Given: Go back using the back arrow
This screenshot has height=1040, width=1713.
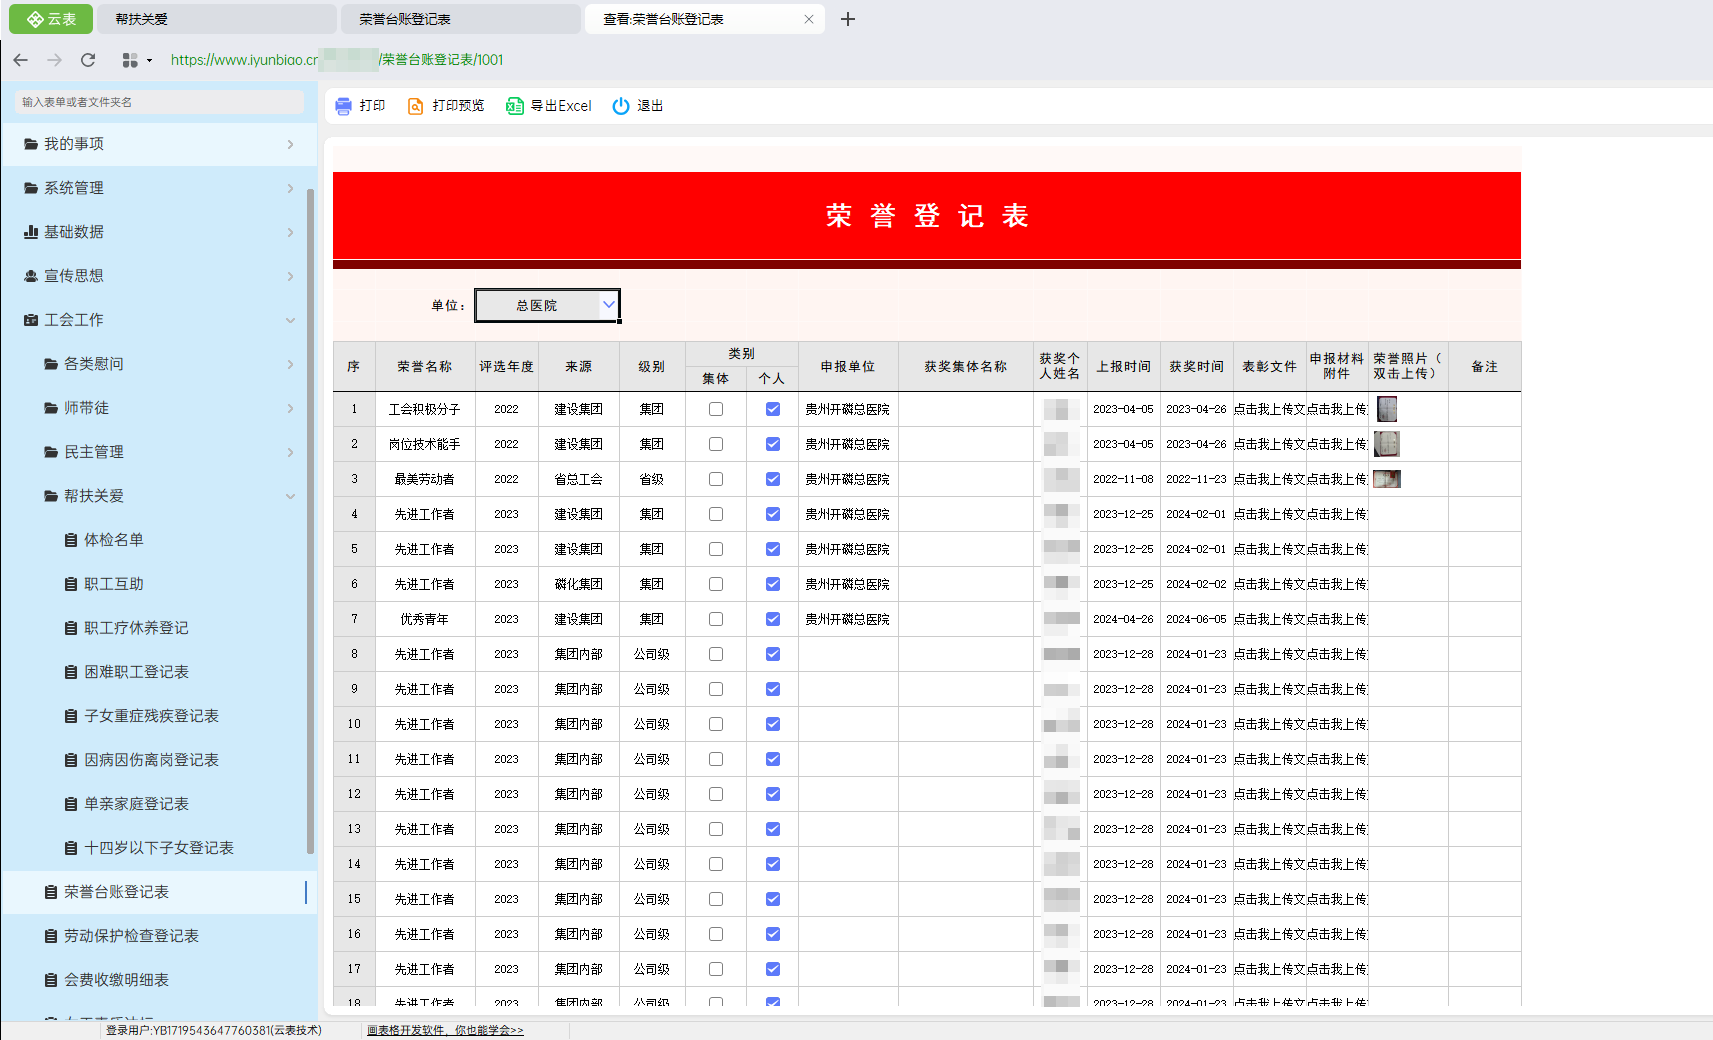Looking at the screenshot, I should [x=21, y=60].
